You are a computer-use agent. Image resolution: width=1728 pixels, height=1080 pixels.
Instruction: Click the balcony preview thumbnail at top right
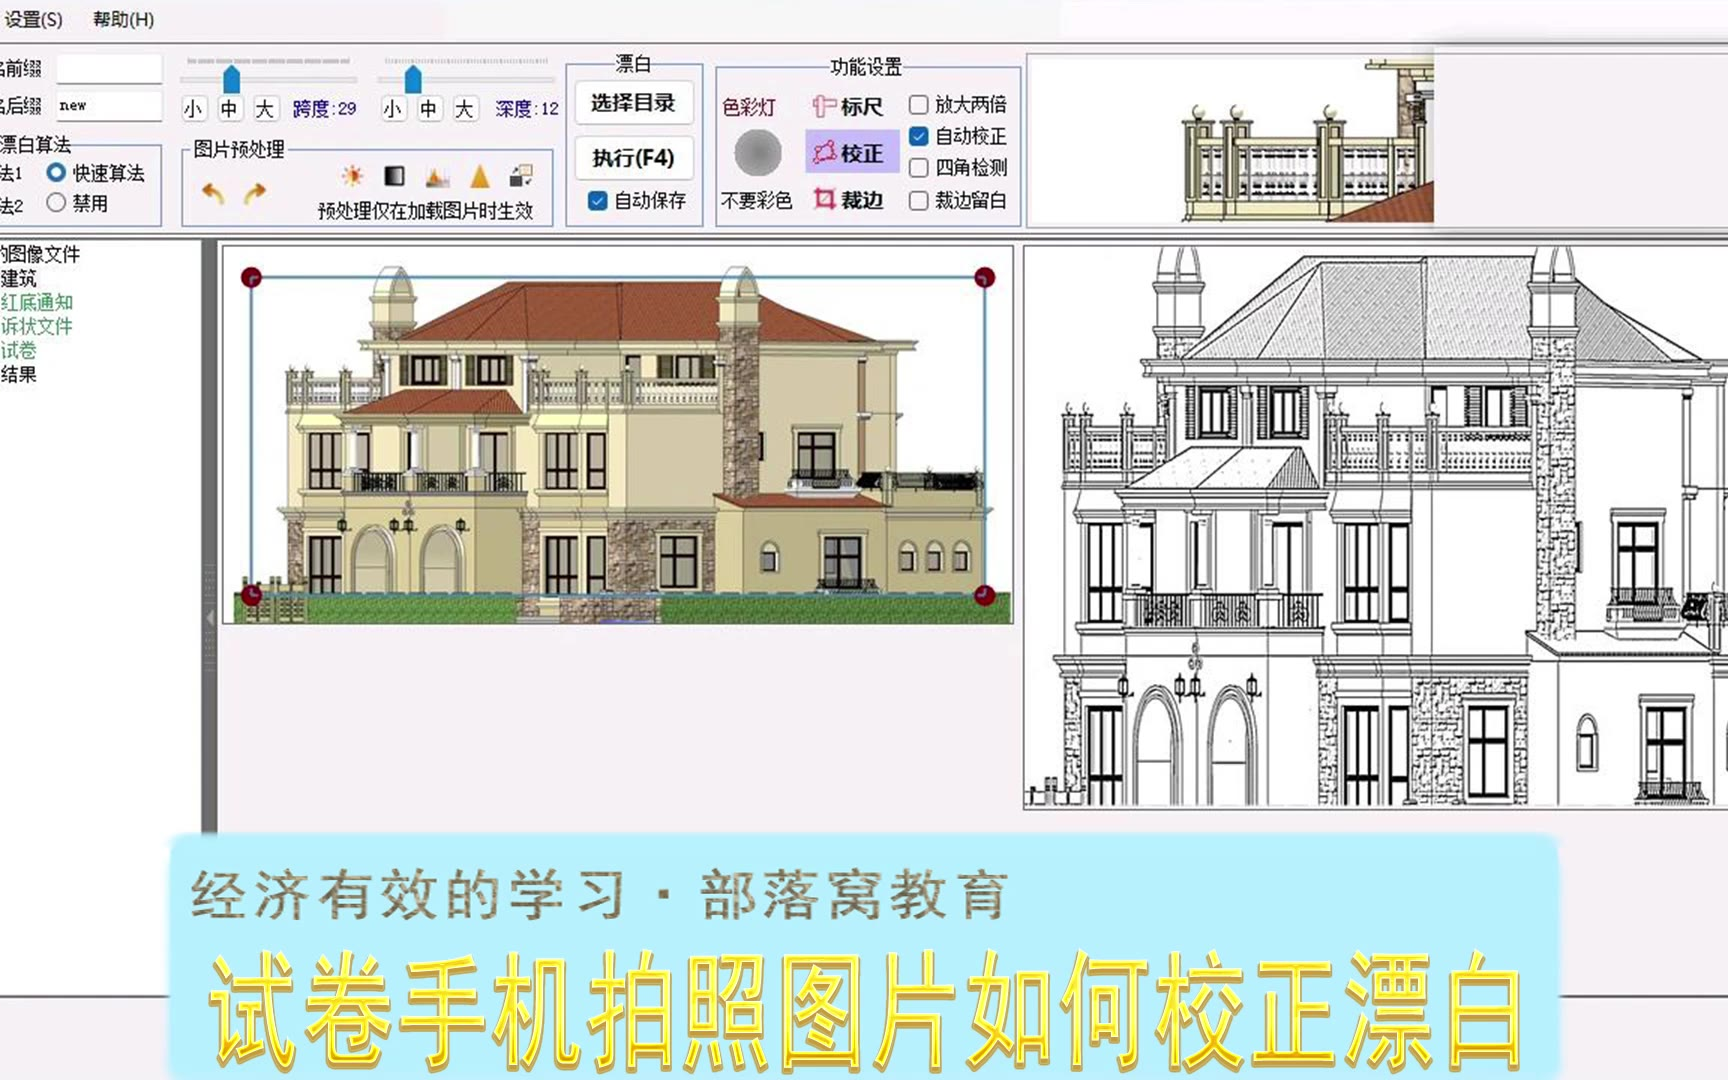click(1231, 140)
